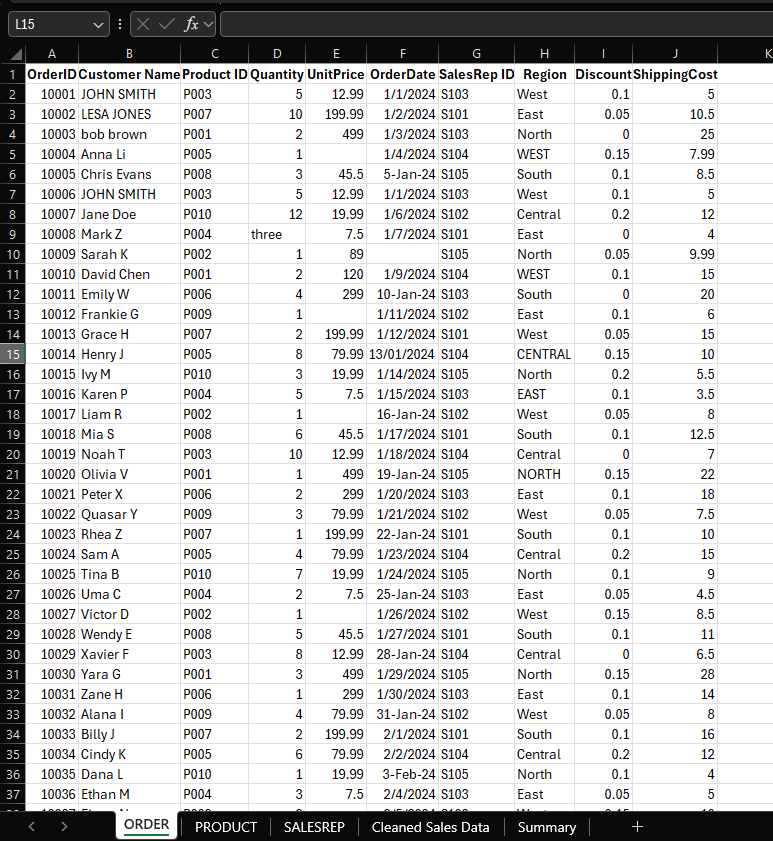The height and width of the screenshot is (841, 773).
Task: Switch to the SALESREP sheet tab
Action: pyautogui.click(x=314, y=827)
